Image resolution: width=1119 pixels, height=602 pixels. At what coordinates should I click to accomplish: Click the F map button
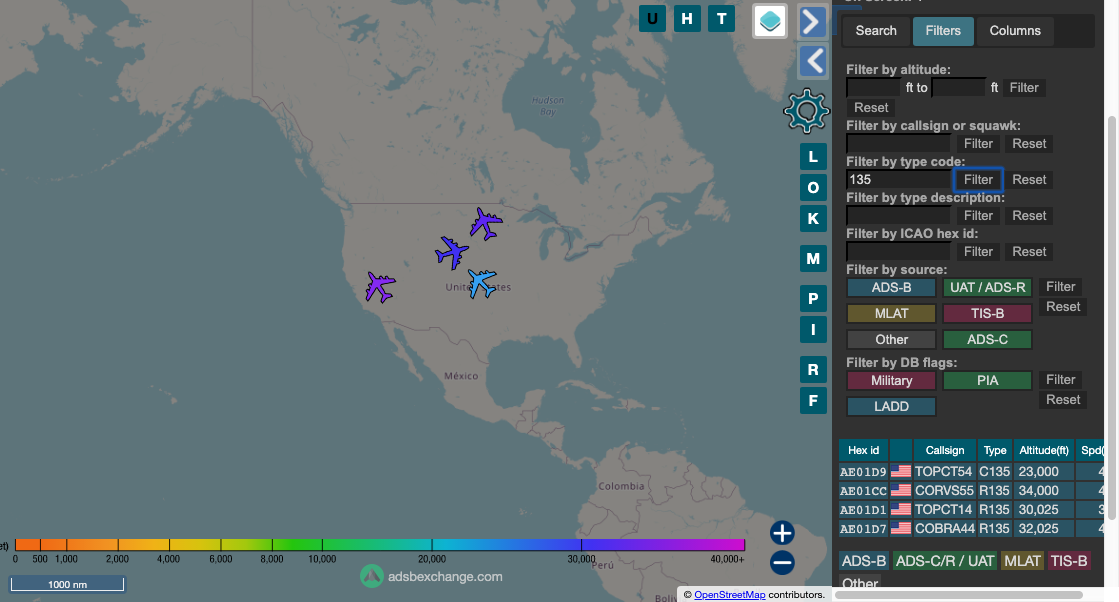[x=813, y=401]
